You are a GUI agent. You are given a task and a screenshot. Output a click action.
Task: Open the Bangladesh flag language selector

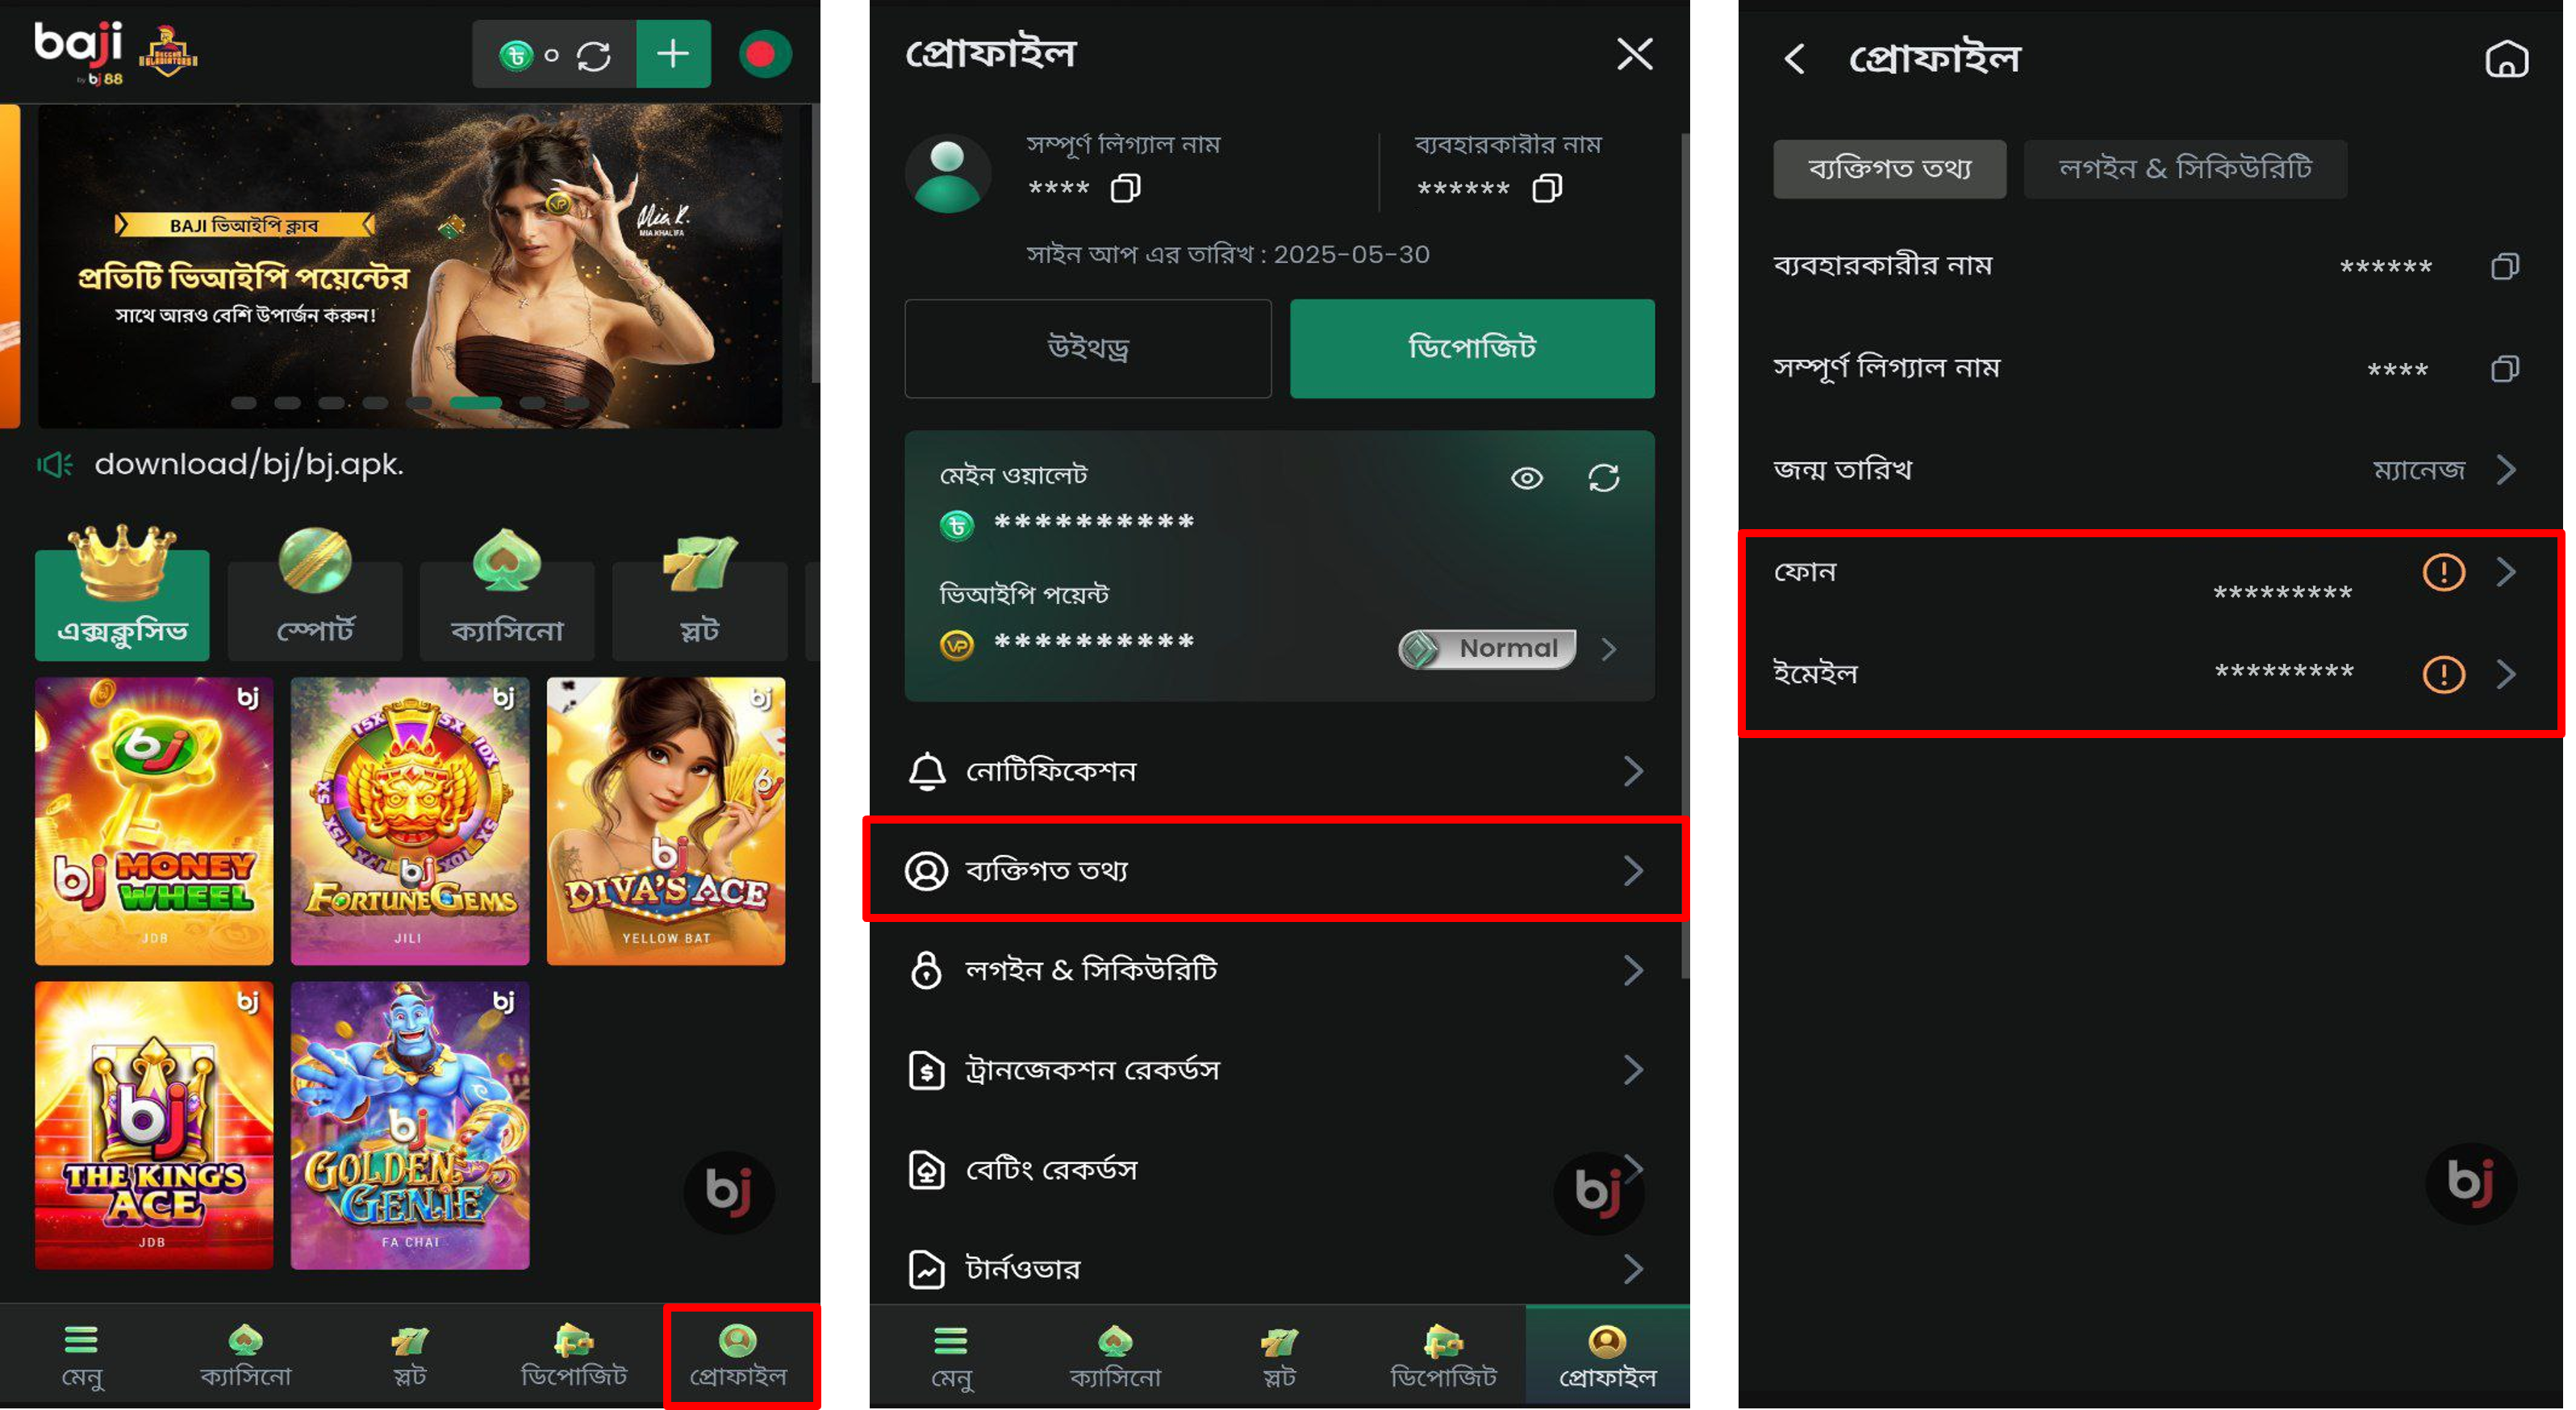[764, 54]
